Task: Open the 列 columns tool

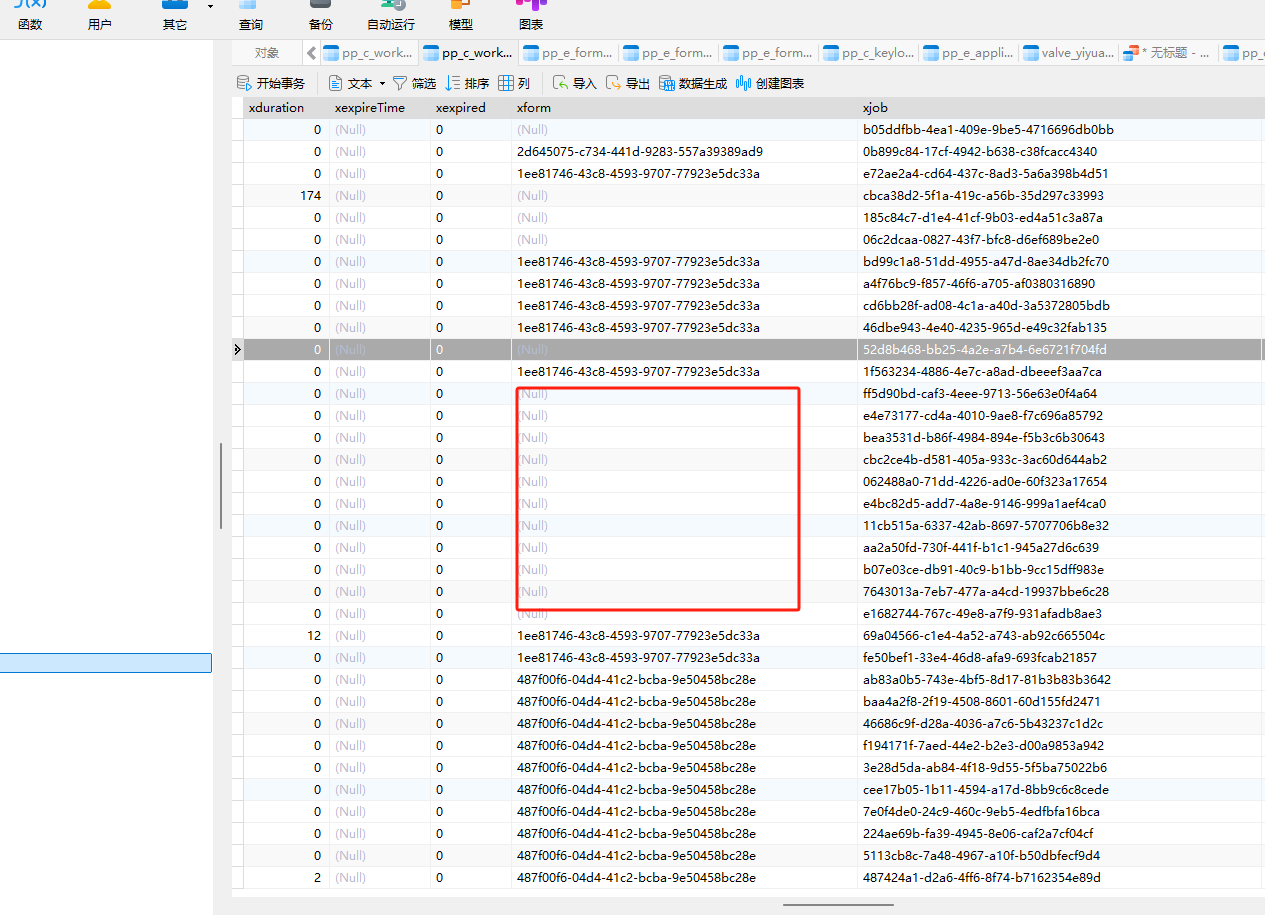Action: pyautogui.click(x=514, y=84)
